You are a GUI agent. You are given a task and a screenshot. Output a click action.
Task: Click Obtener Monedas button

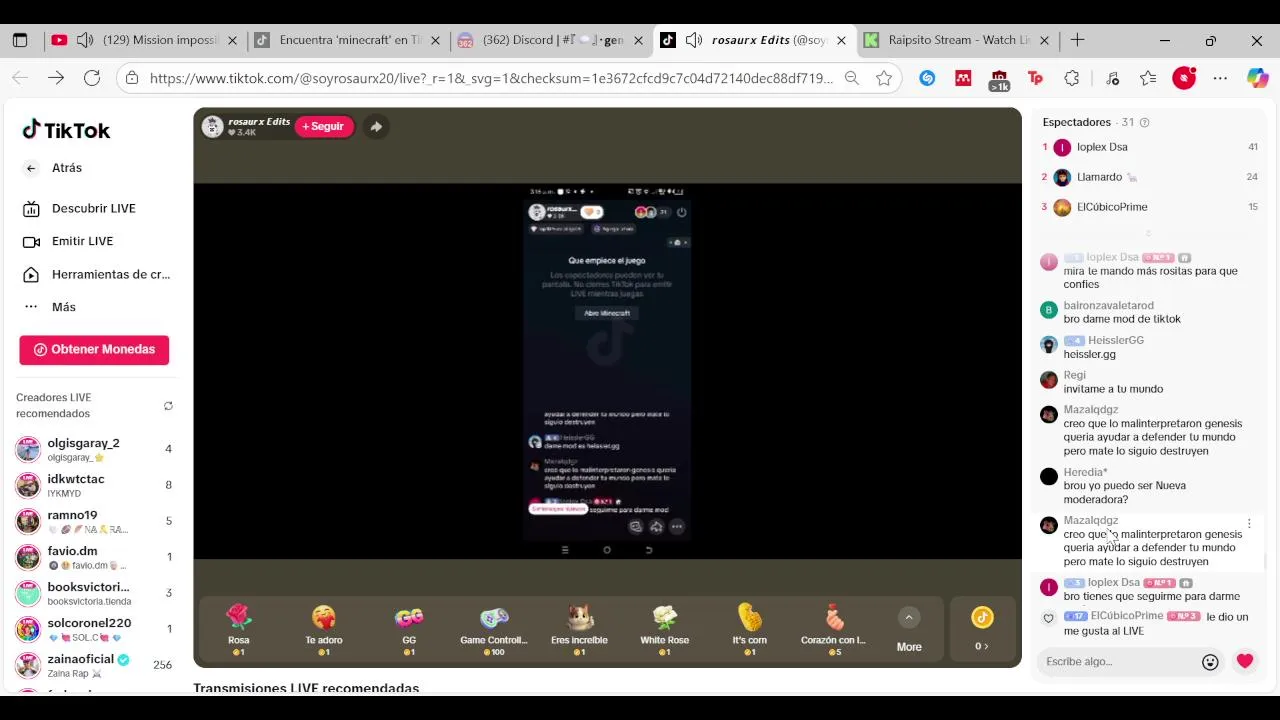click(x=94, y=349)
